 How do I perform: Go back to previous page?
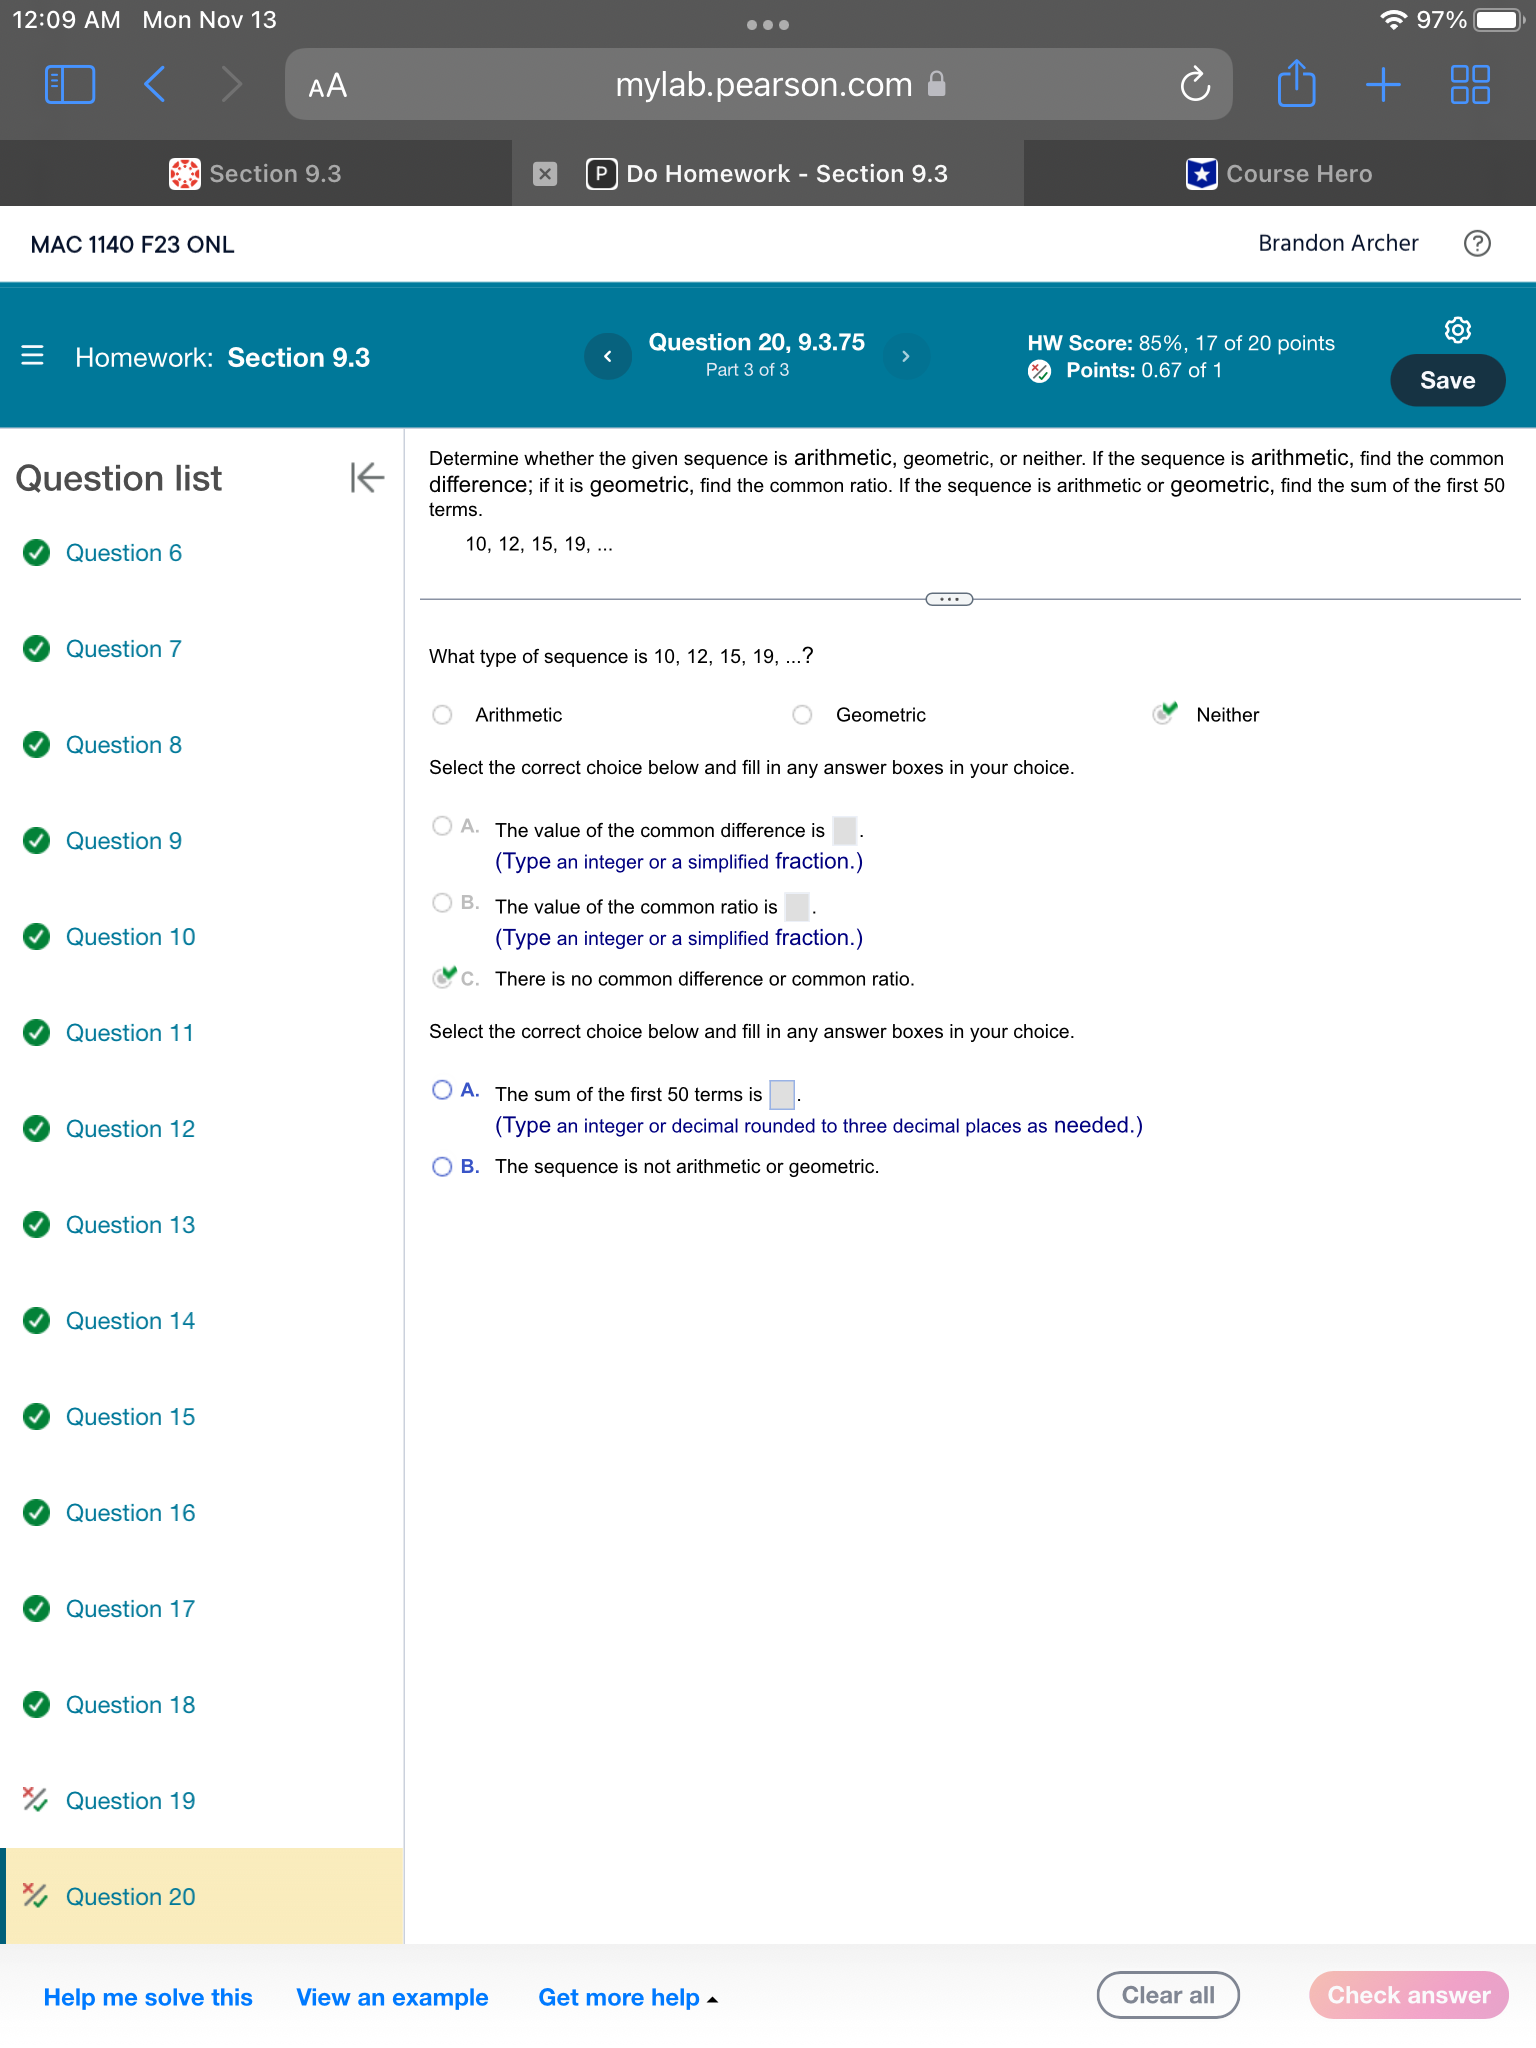154,85
